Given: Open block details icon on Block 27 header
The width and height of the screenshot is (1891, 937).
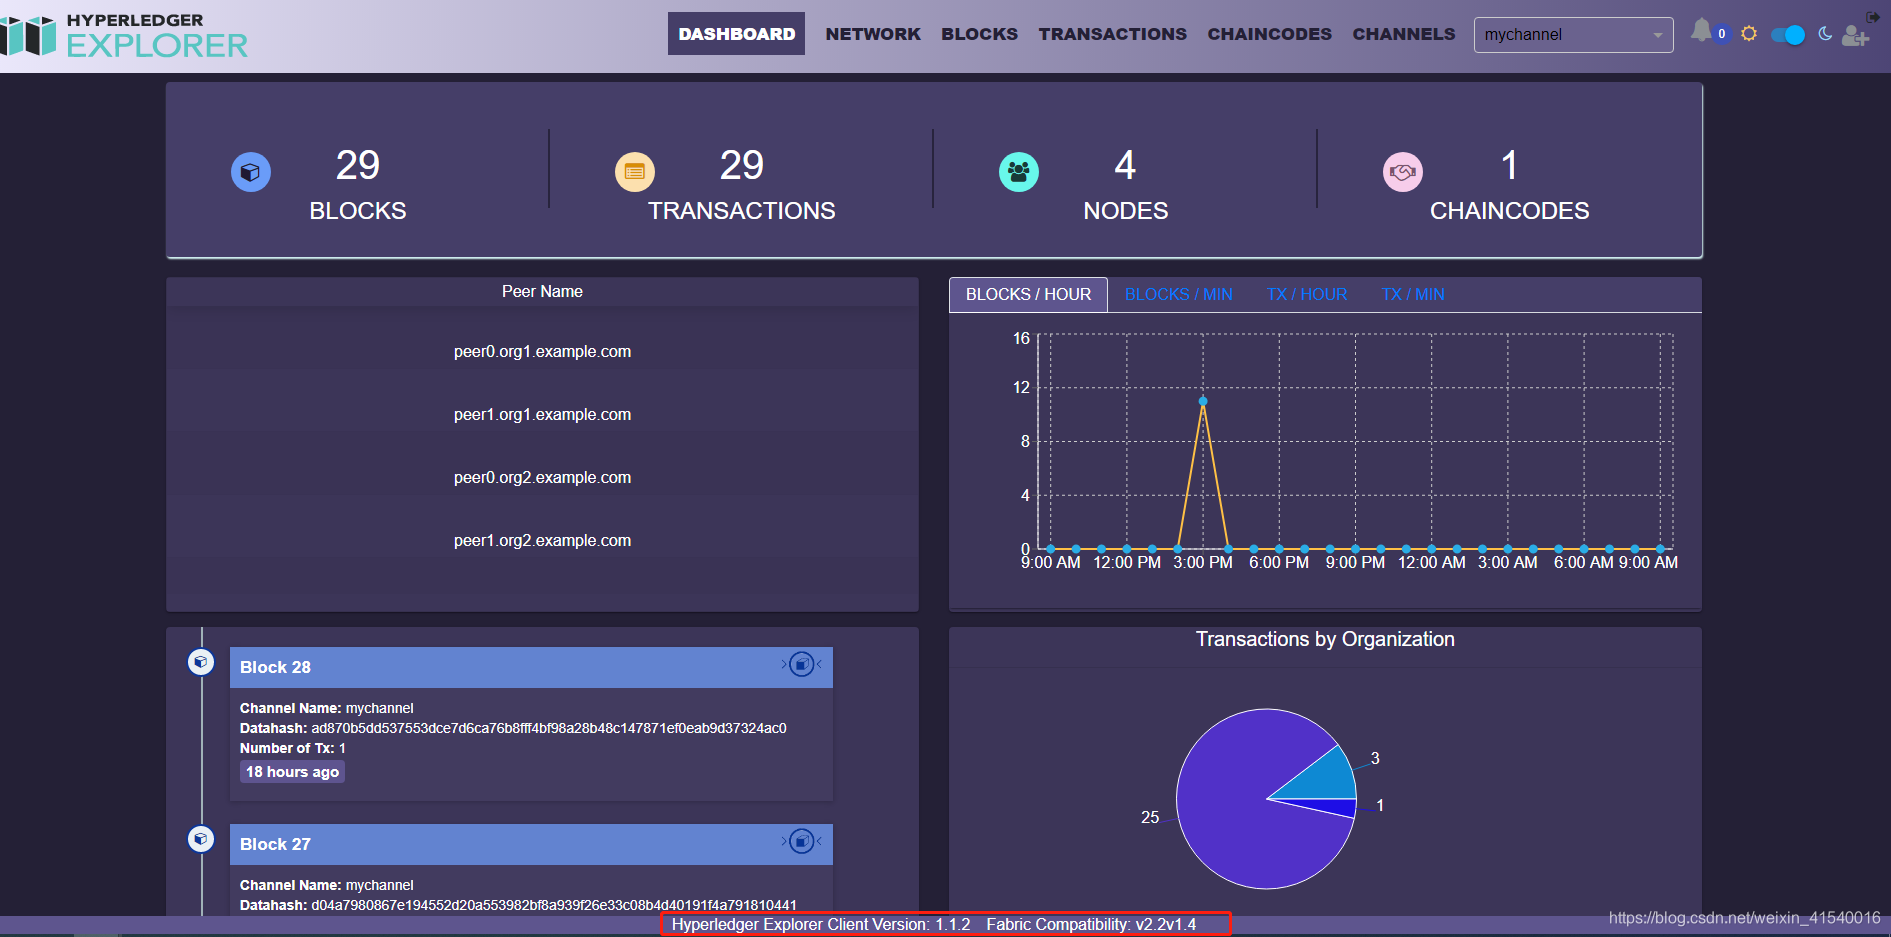Looking at the screenshot, I should point(802,841).
